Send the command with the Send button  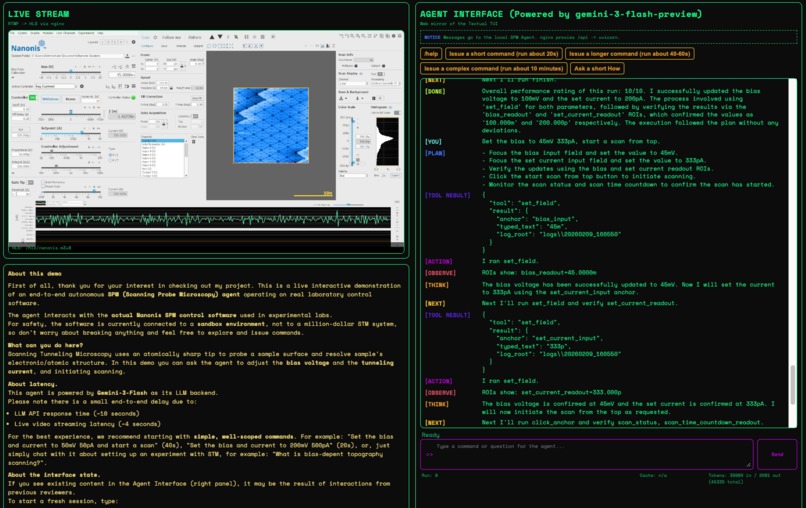click(x=777, y=454)
